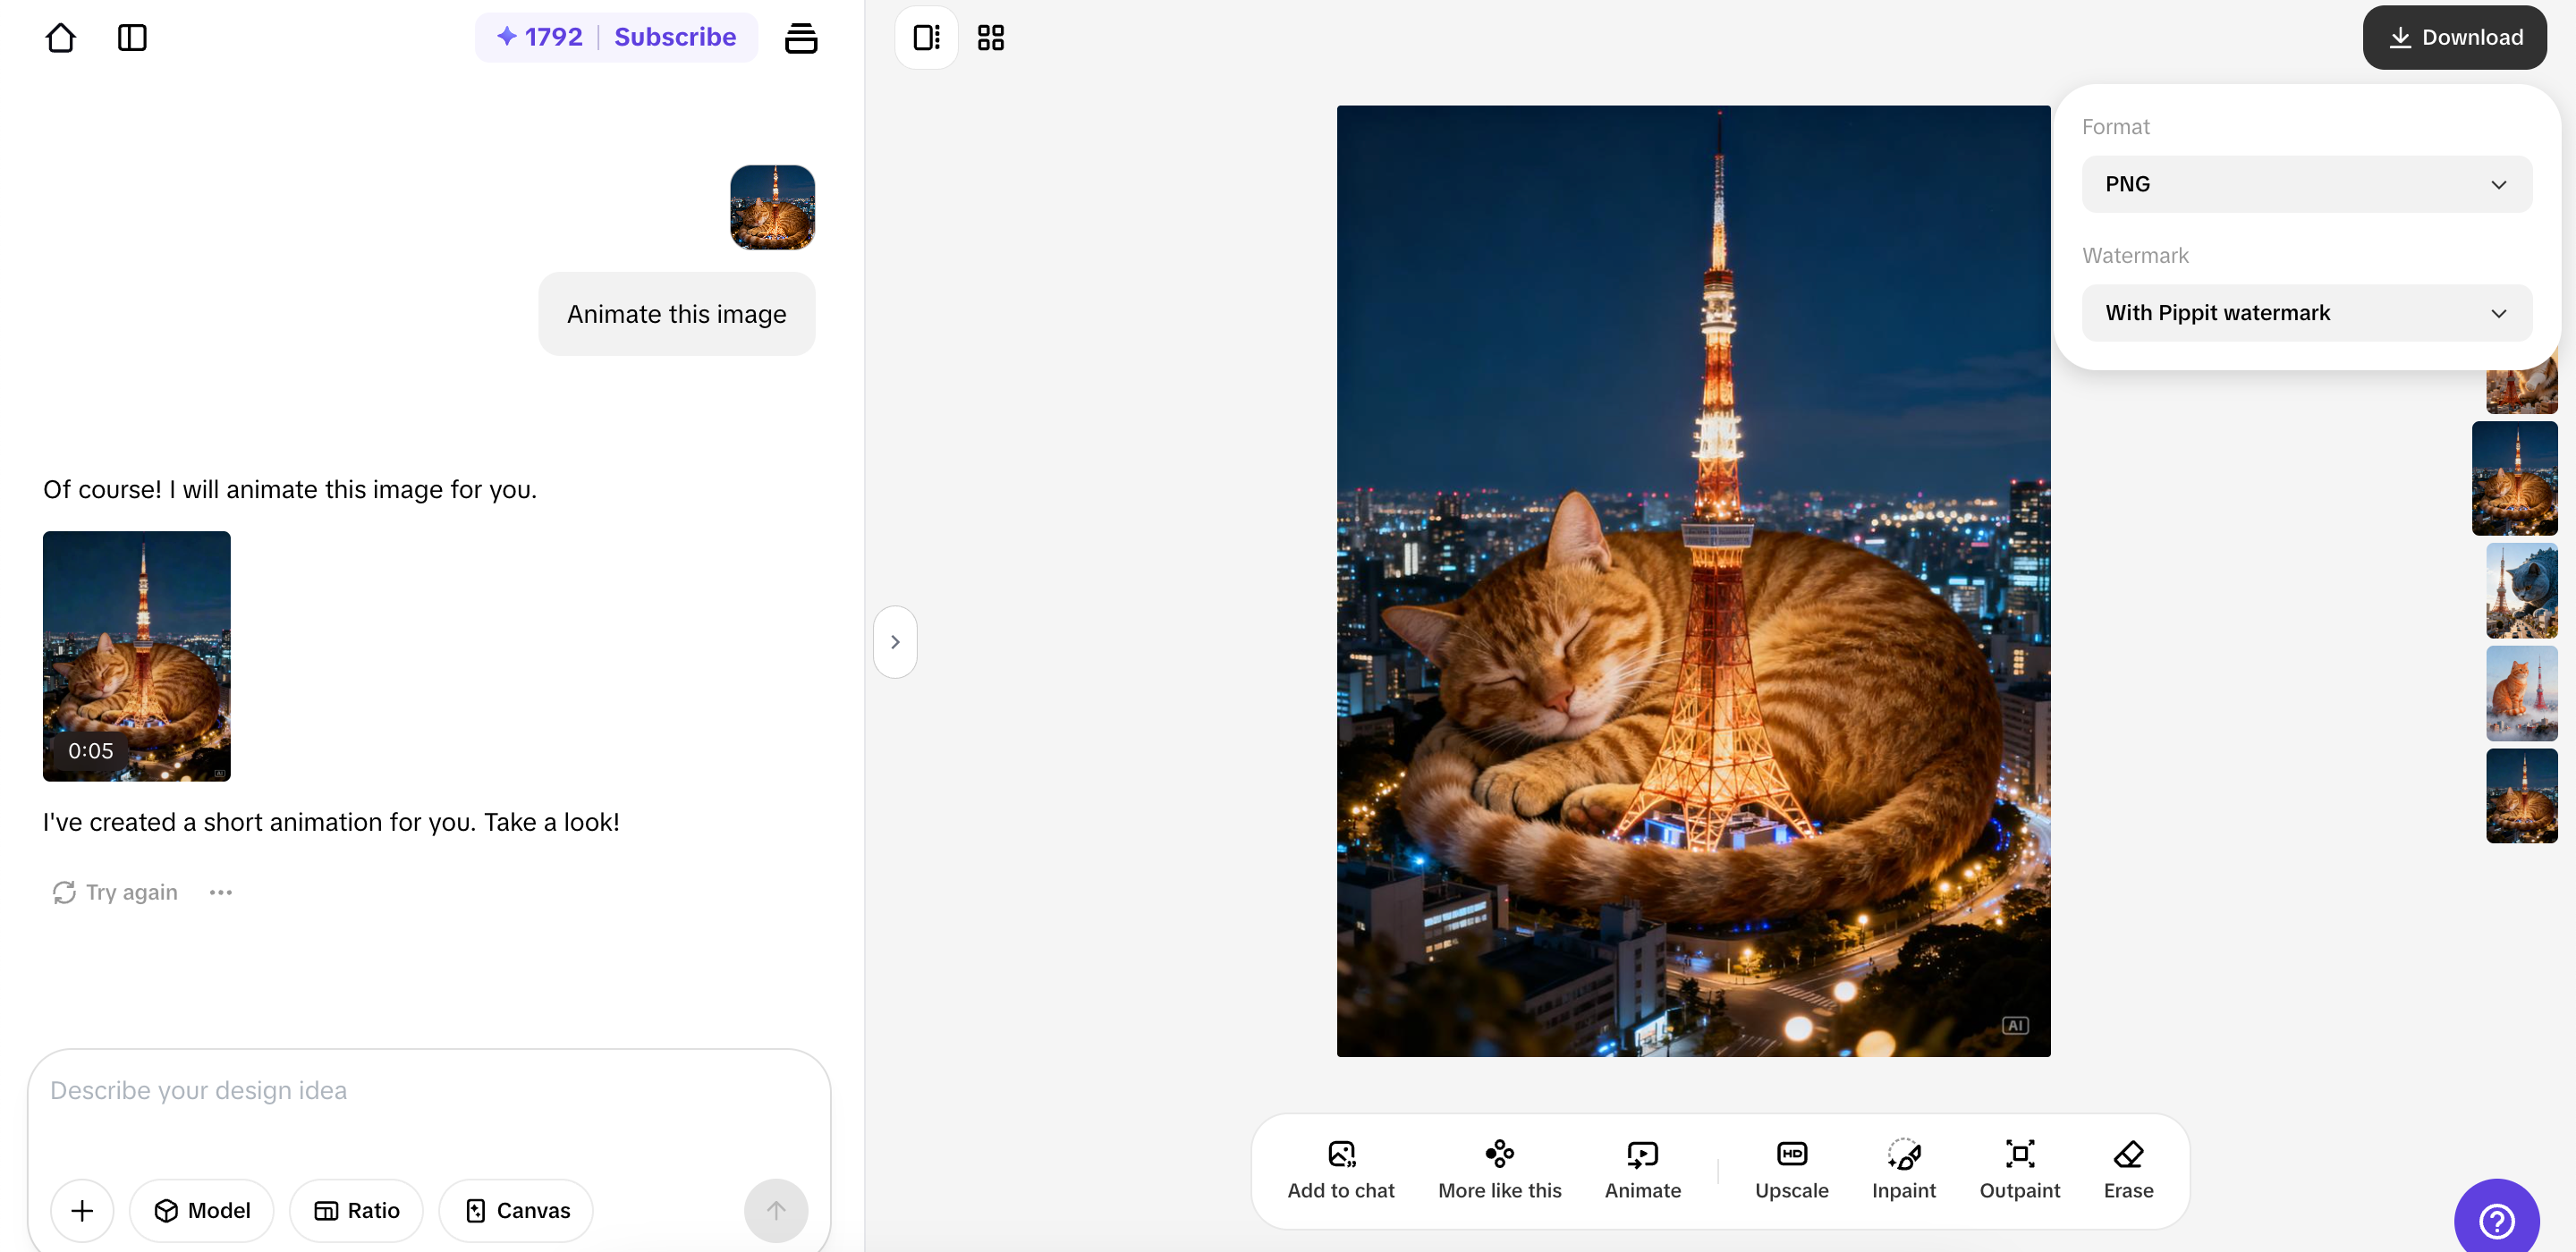
Task: Switch to grid view layout
Action: pyautogui.click(x=990, y=37)
